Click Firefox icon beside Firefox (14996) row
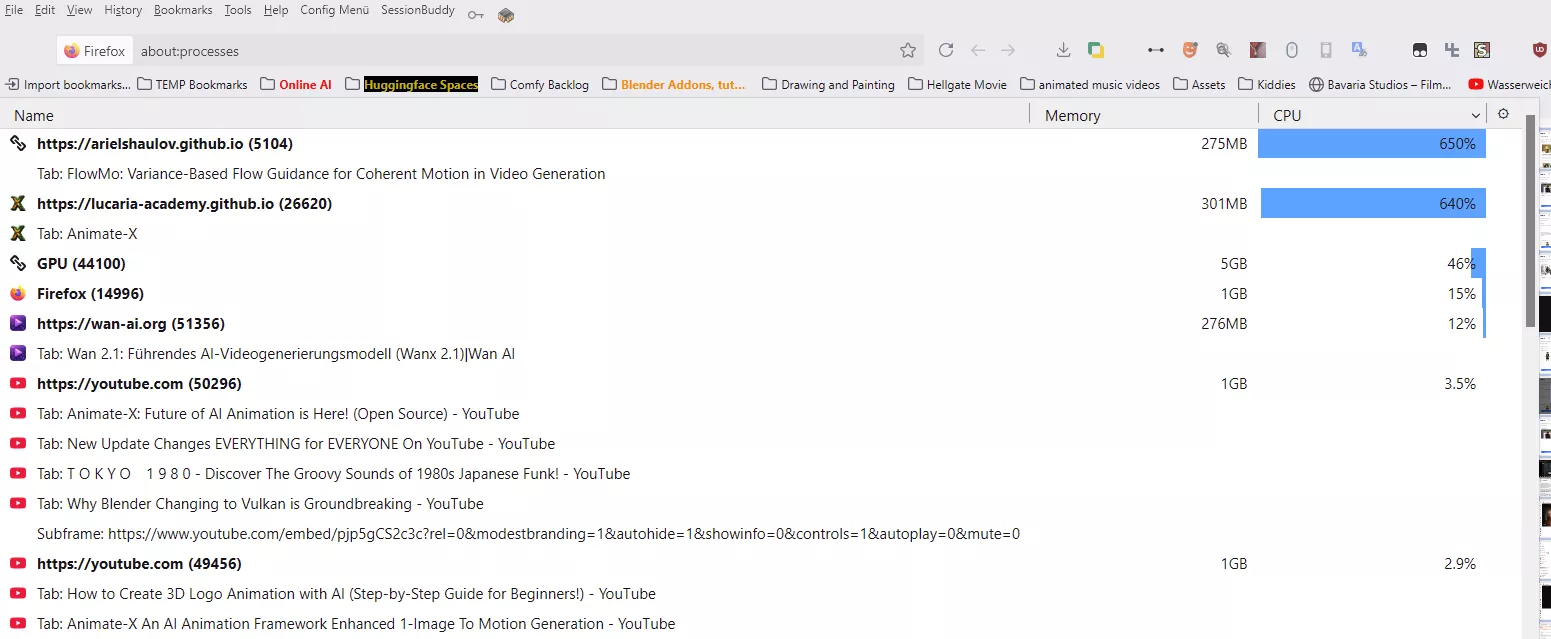 pyautogui.click(x=18, y=294)
